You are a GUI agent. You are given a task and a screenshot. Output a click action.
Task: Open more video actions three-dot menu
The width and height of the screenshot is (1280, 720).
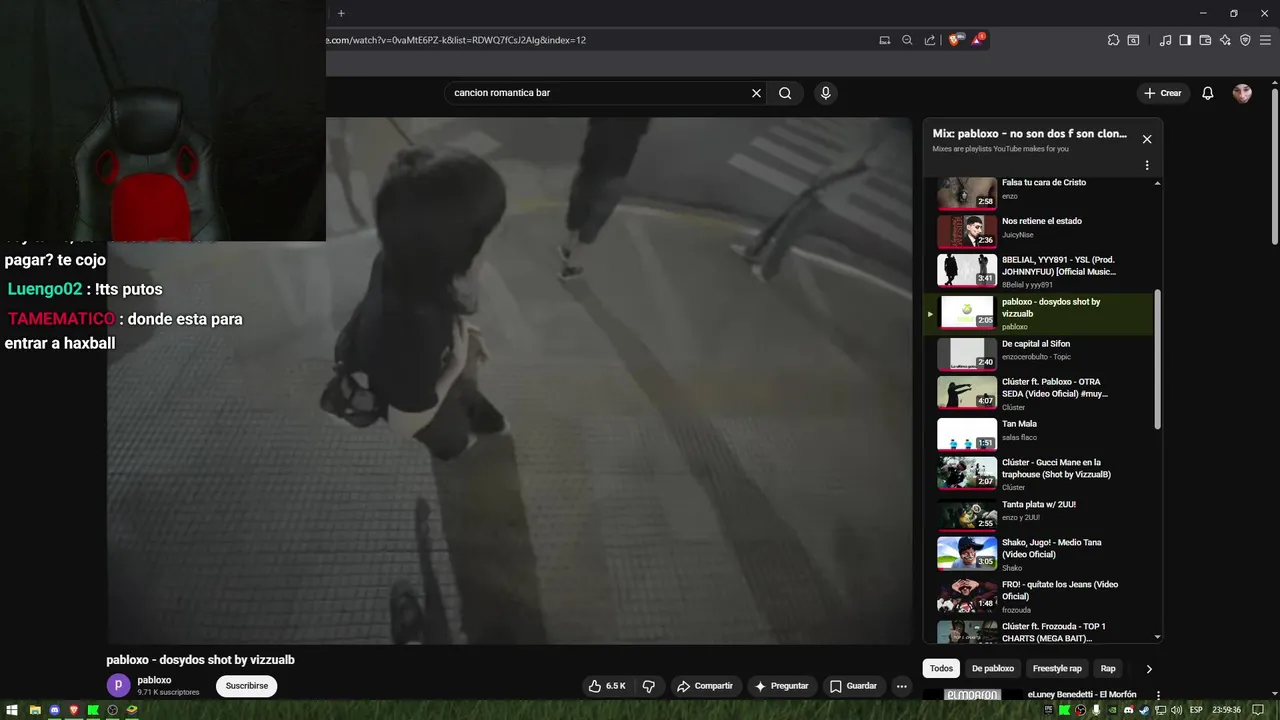(x=901, y=686)
